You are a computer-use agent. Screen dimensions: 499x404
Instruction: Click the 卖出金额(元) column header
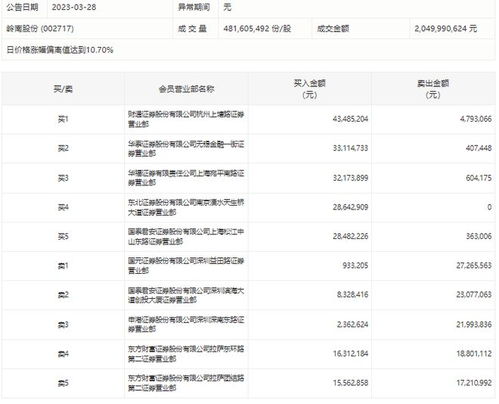[x=433, y=89]
